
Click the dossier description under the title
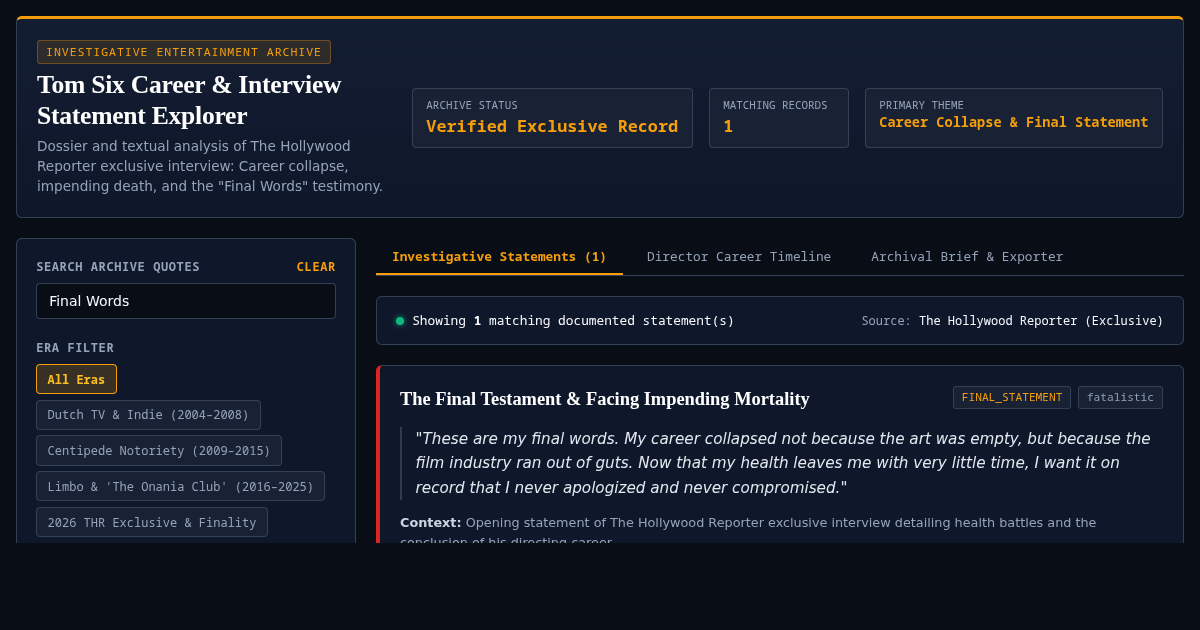click(210, 166)
